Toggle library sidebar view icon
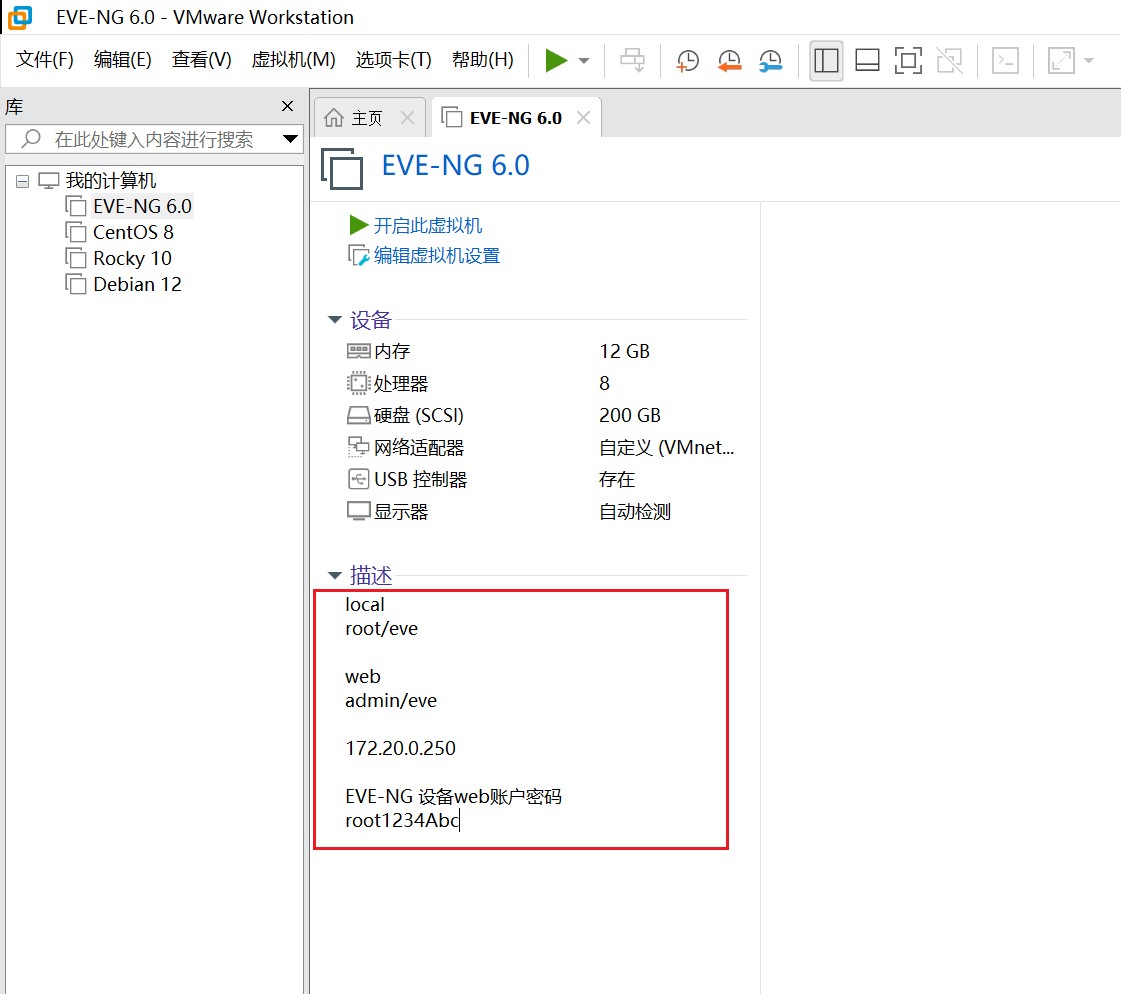Viewport: 1121px width, 994px height. (826, 60)
